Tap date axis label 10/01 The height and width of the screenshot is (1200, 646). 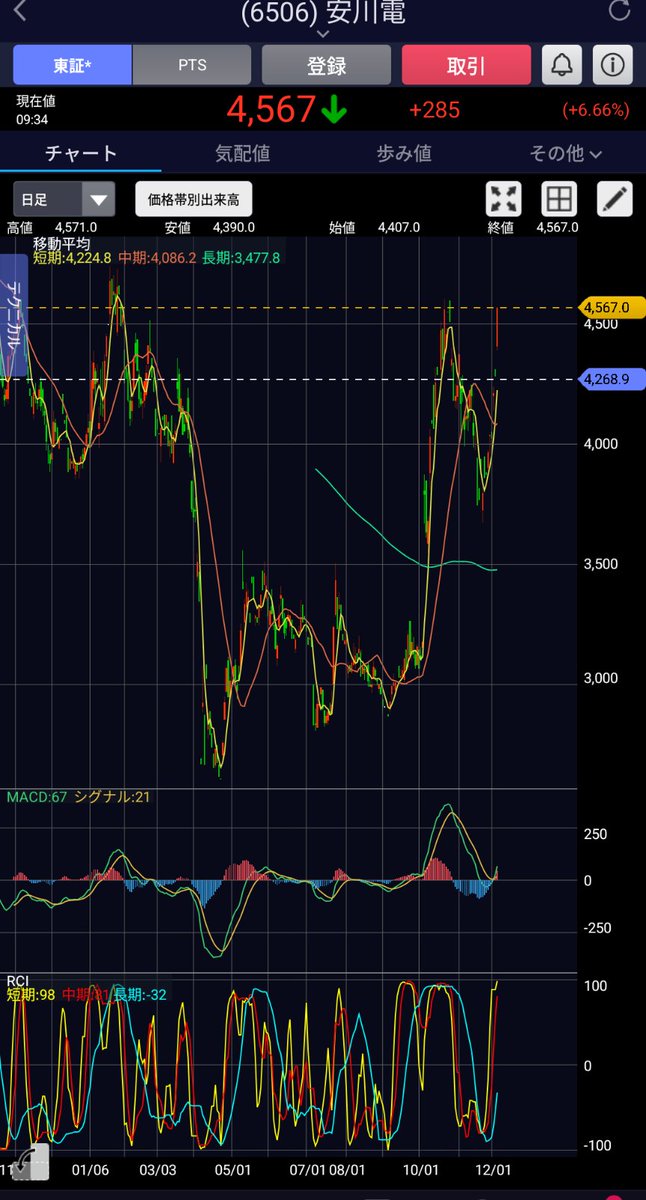(x=421, y=1168)
